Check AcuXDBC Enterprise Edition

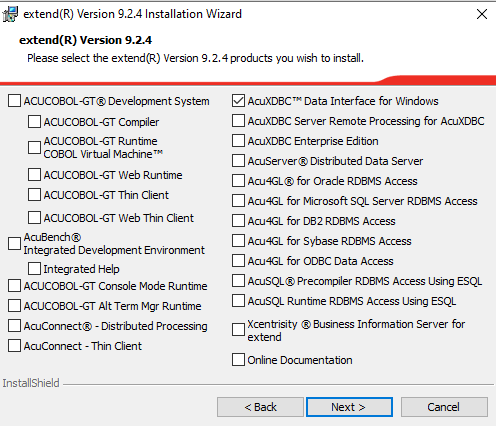[x=238, y=141]
